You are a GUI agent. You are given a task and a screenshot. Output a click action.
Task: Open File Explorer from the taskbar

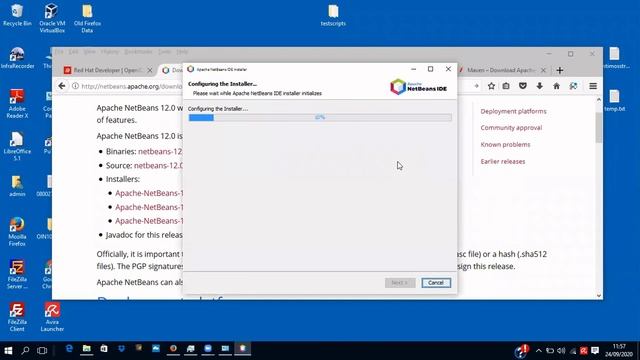[x=87, y=349]
